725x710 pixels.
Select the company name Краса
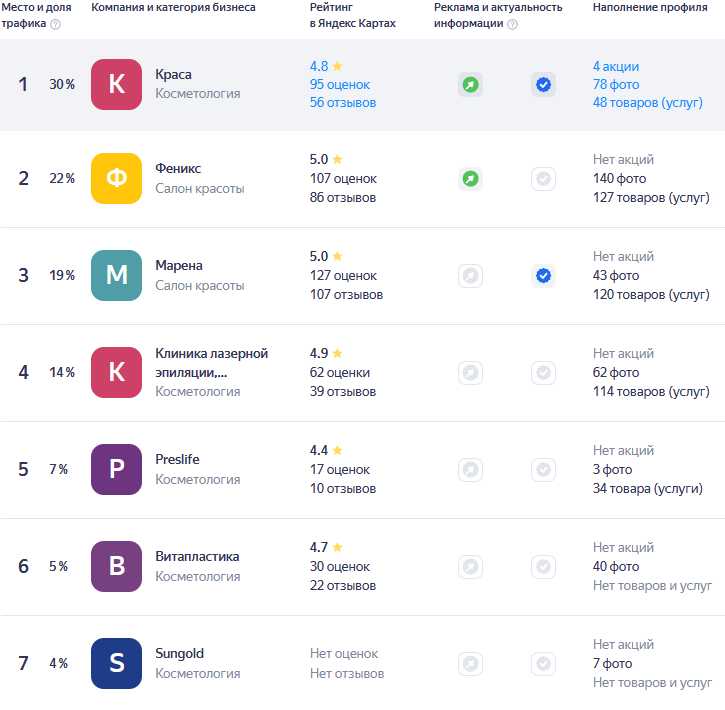(173, 74)
